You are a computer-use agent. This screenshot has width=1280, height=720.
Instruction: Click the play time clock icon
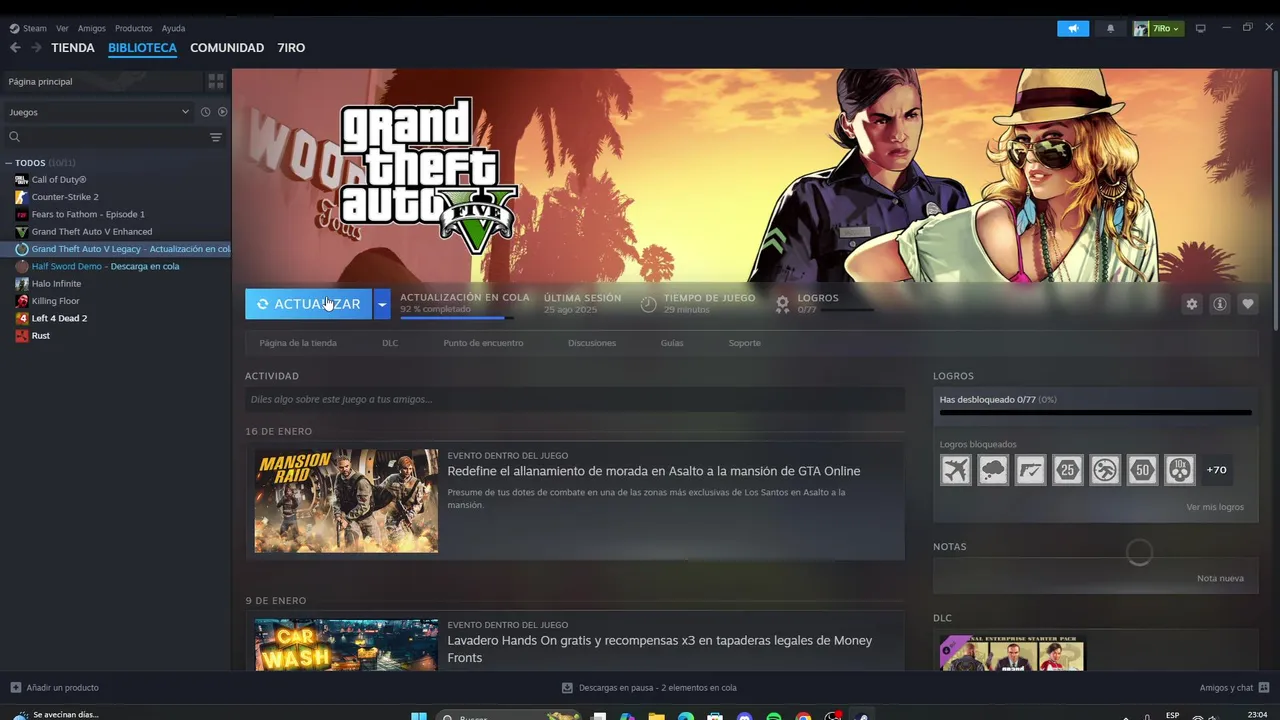[x=649, y=304]
